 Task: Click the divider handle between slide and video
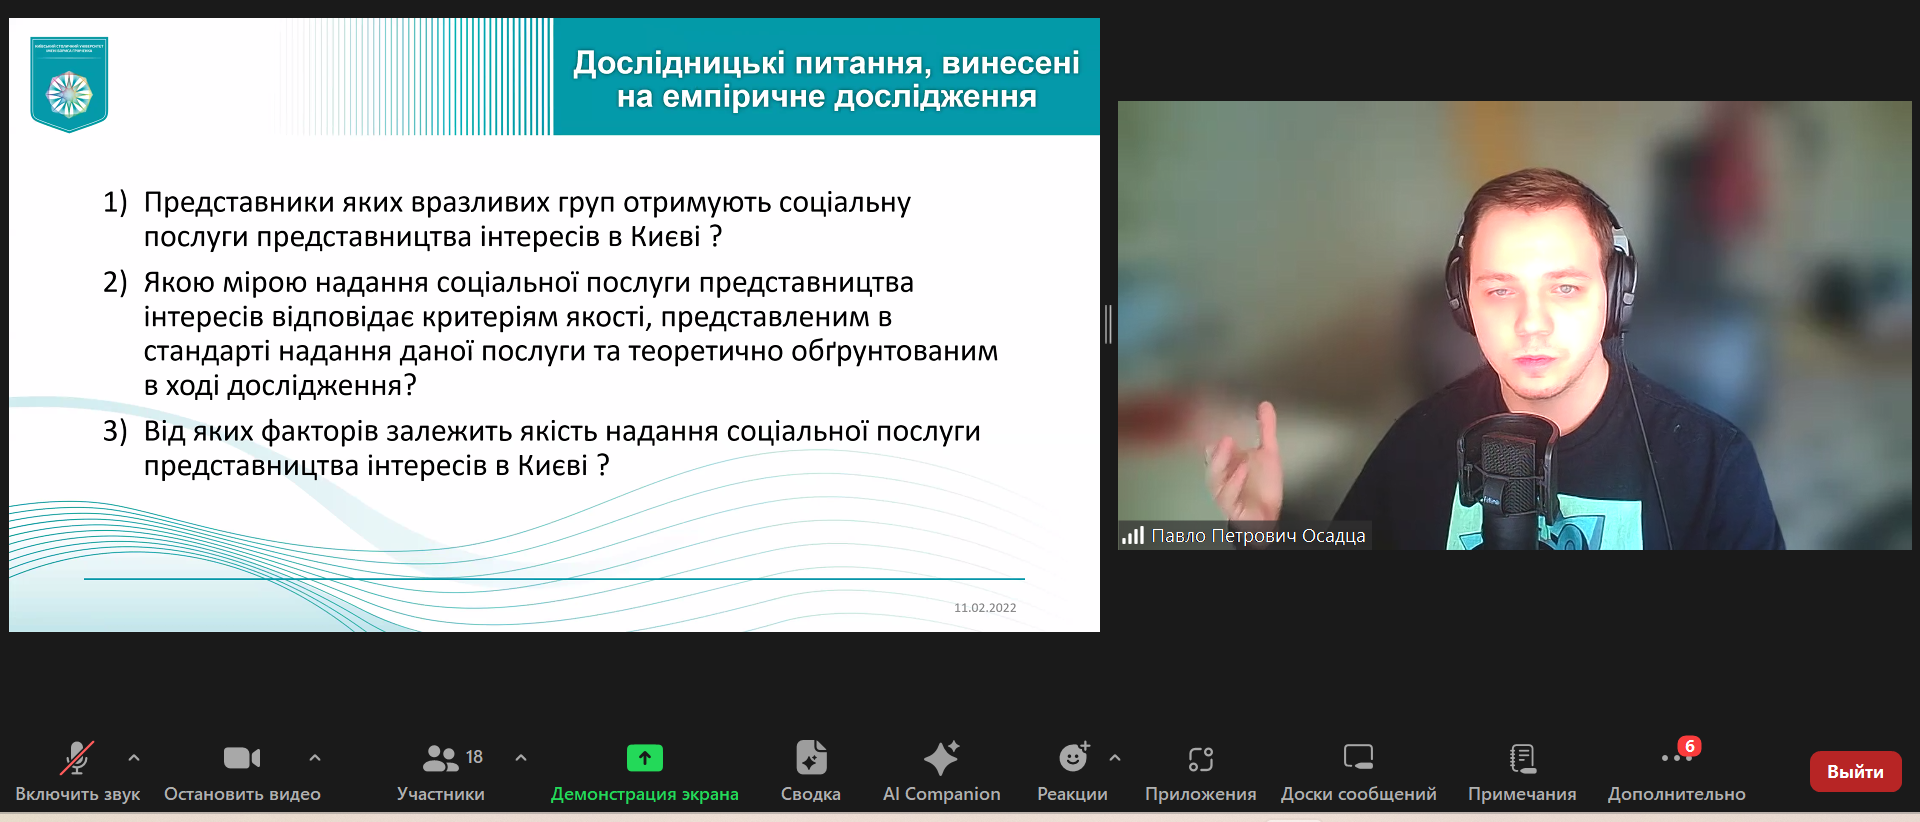[x=1108, y=325]
